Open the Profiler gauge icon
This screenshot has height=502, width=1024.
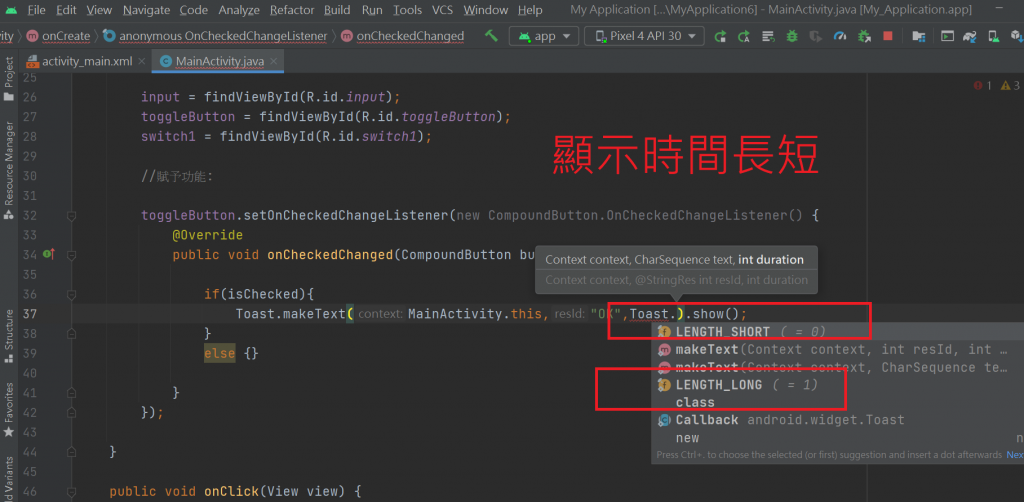(840, 36)
